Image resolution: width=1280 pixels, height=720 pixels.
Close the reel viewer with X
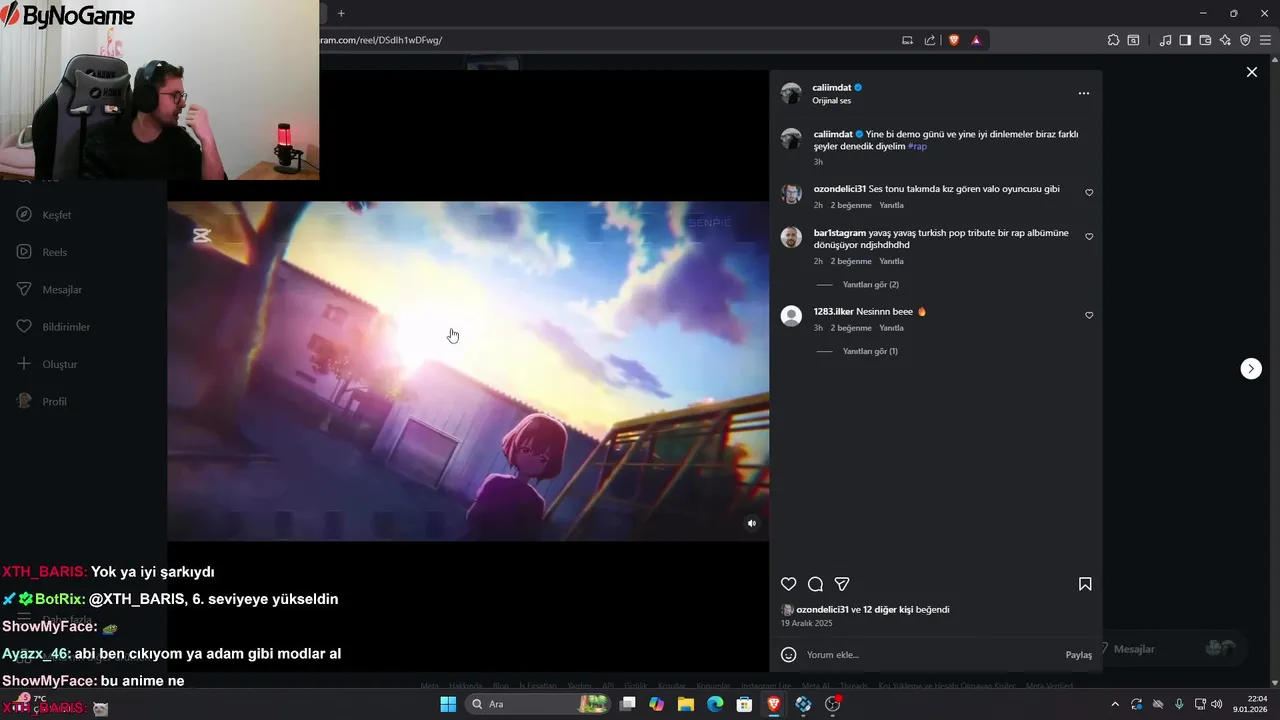(x=1251, y=72)
